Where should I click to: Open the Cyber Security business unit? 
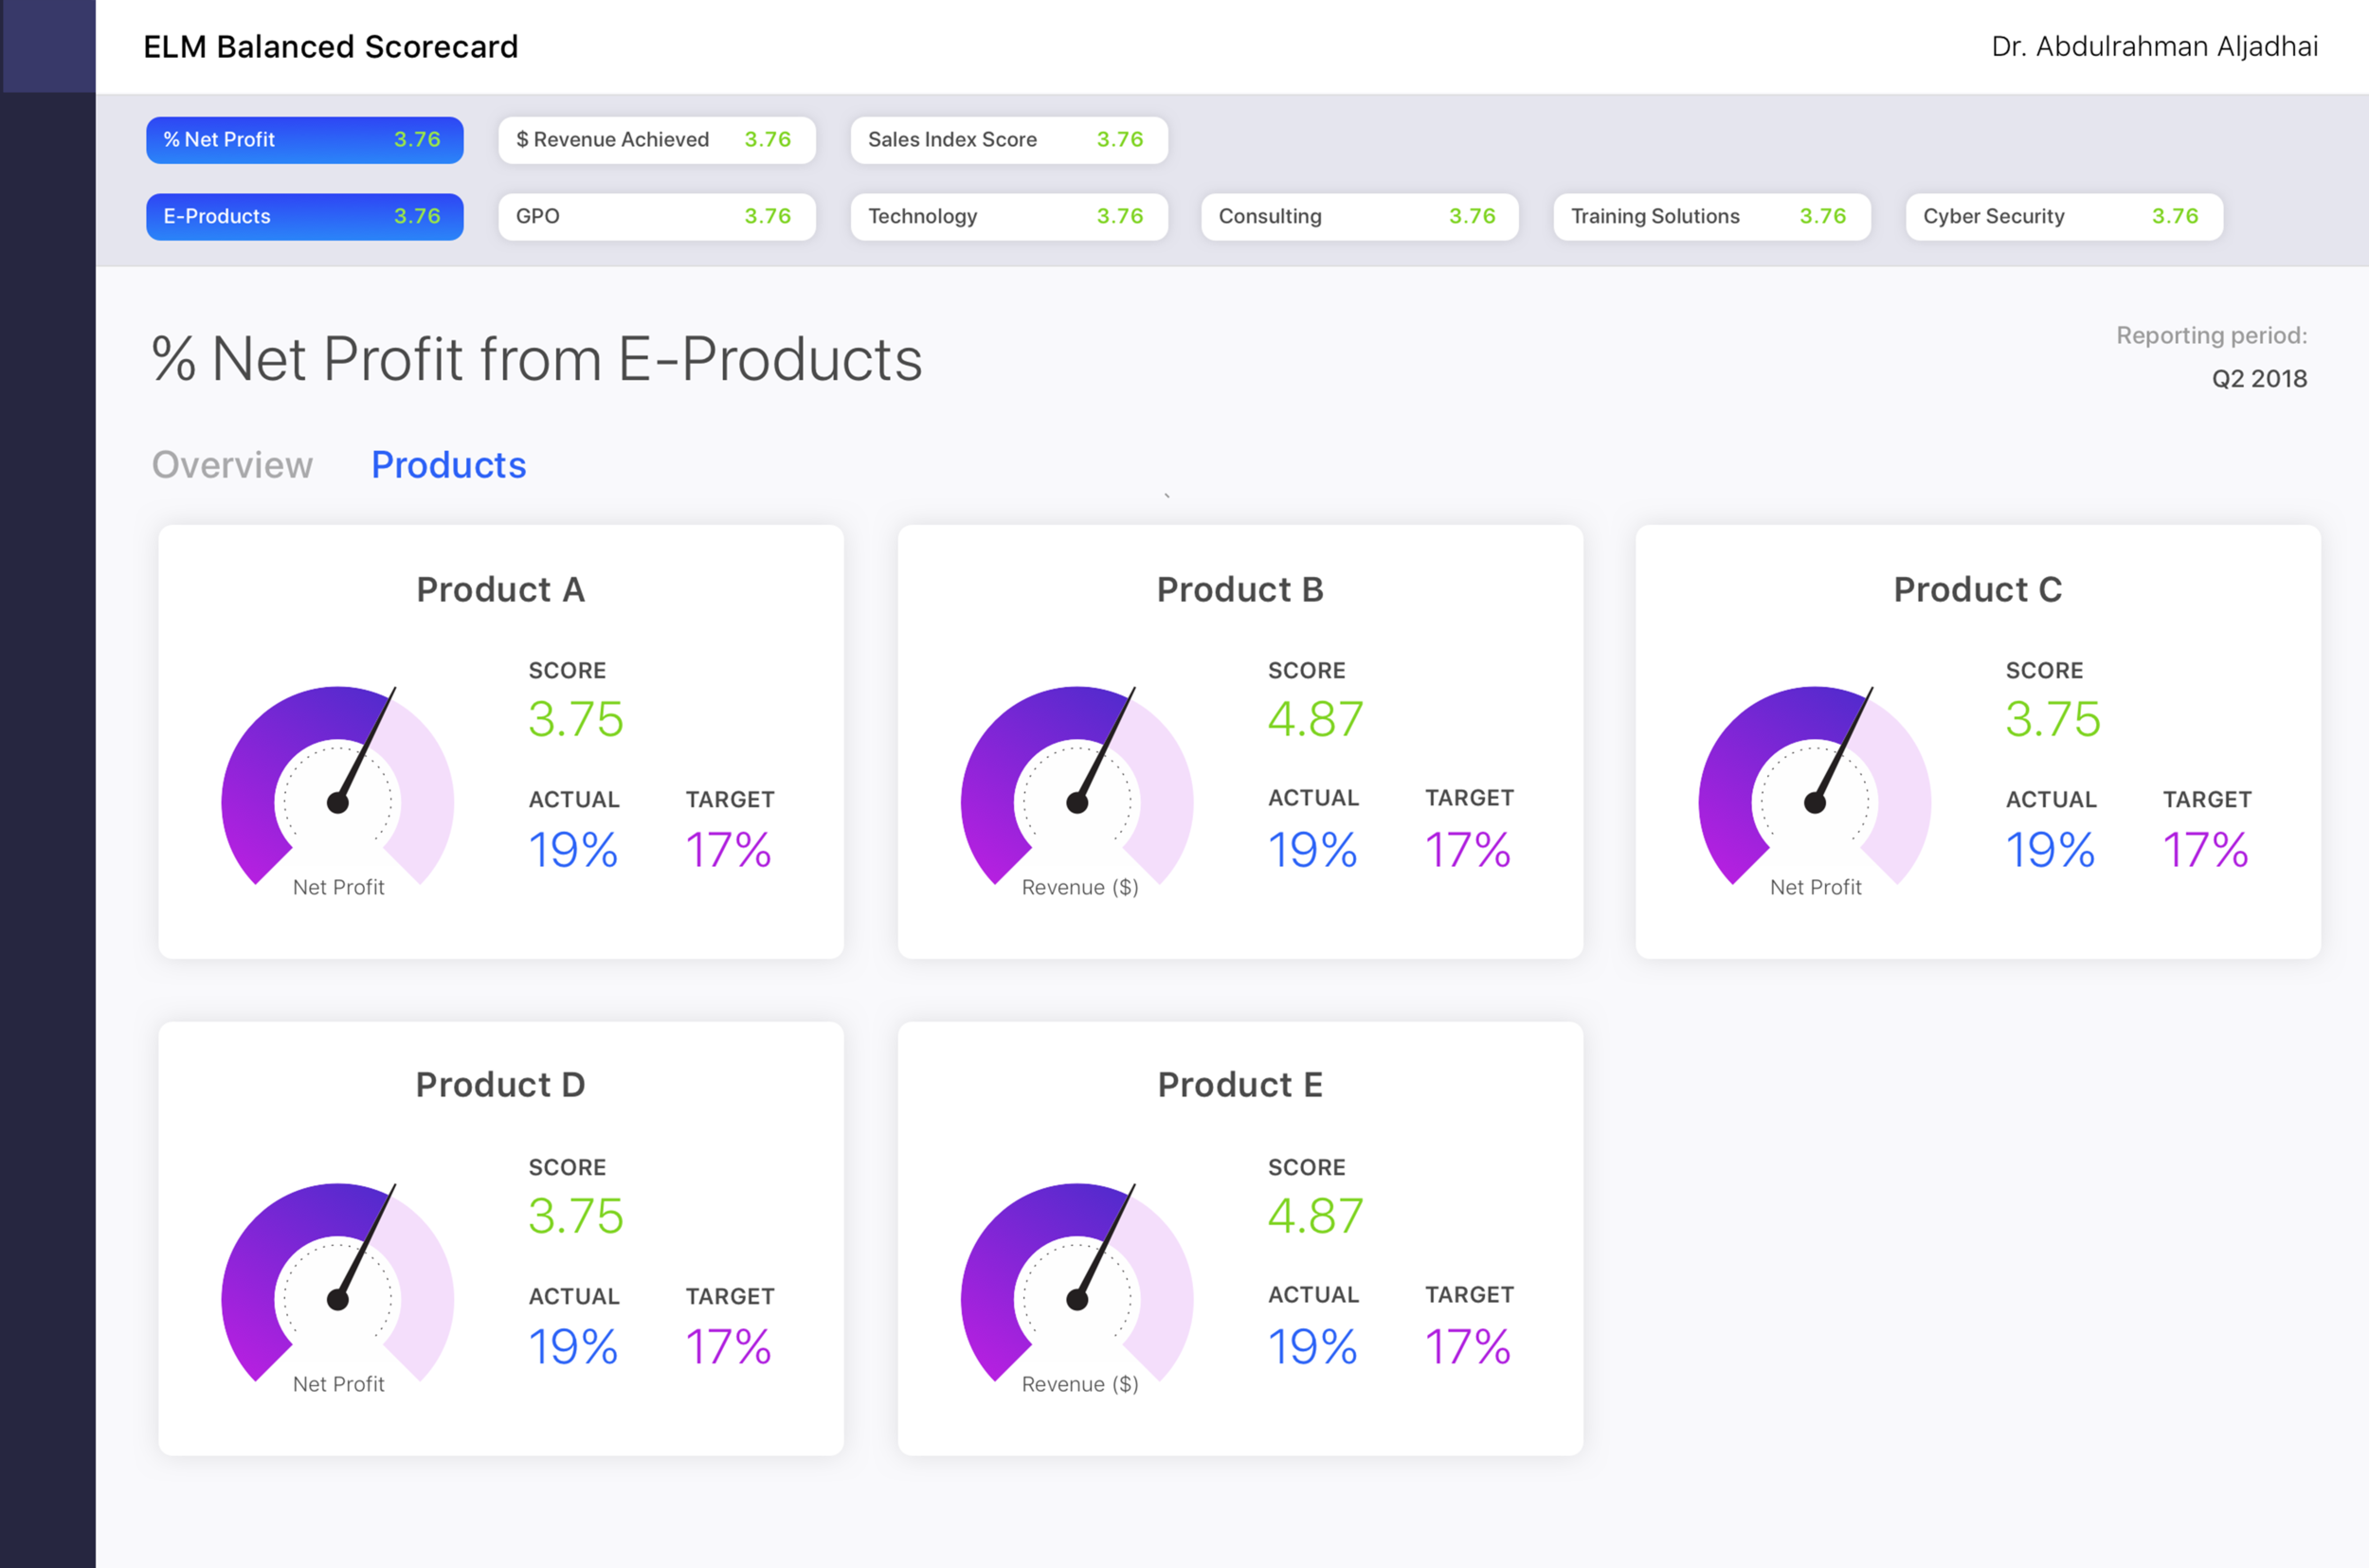tap(2063, 216)
